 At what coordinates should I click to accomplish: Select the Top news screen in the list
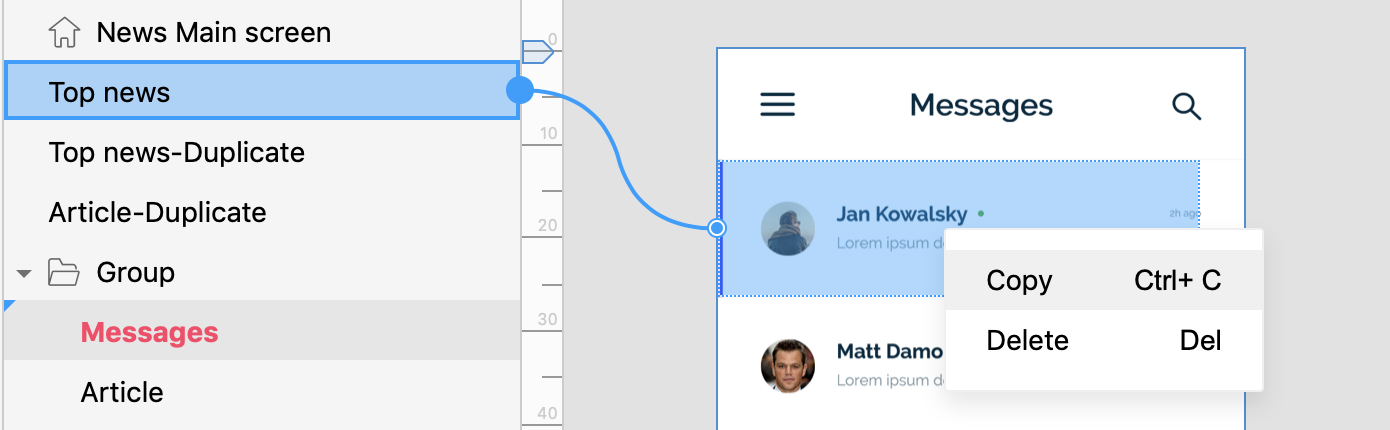[x=262, y=91]
